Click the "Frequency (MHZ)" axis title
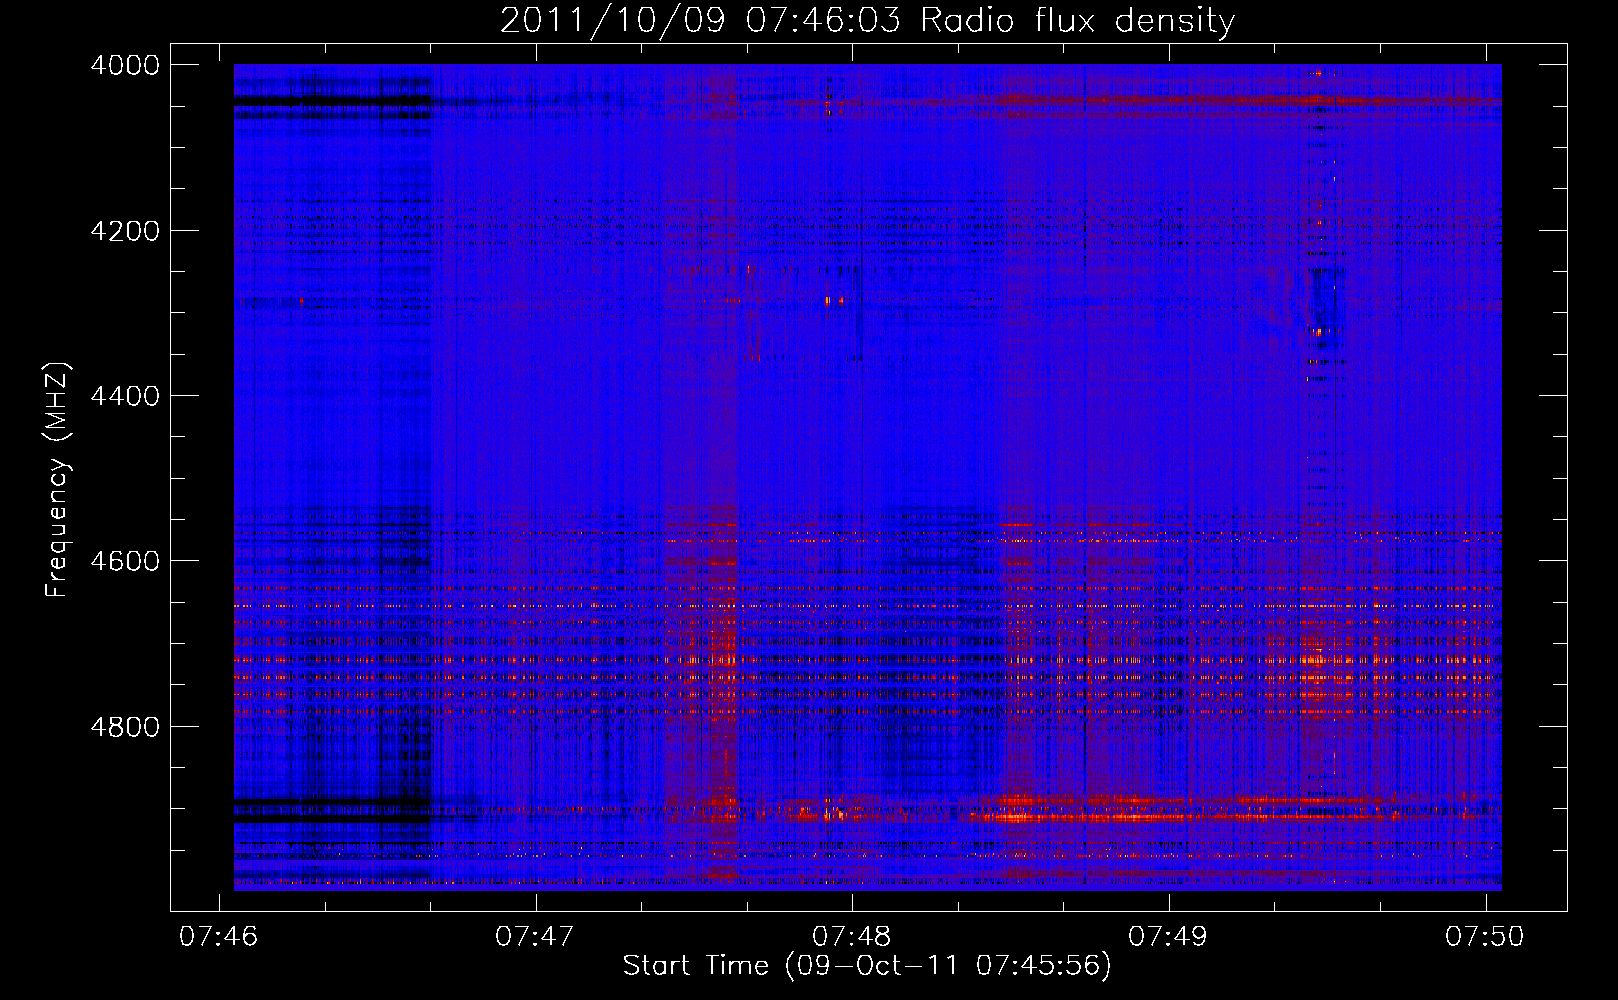This screenshot has height=1000, width=1618. pos(58,480)
